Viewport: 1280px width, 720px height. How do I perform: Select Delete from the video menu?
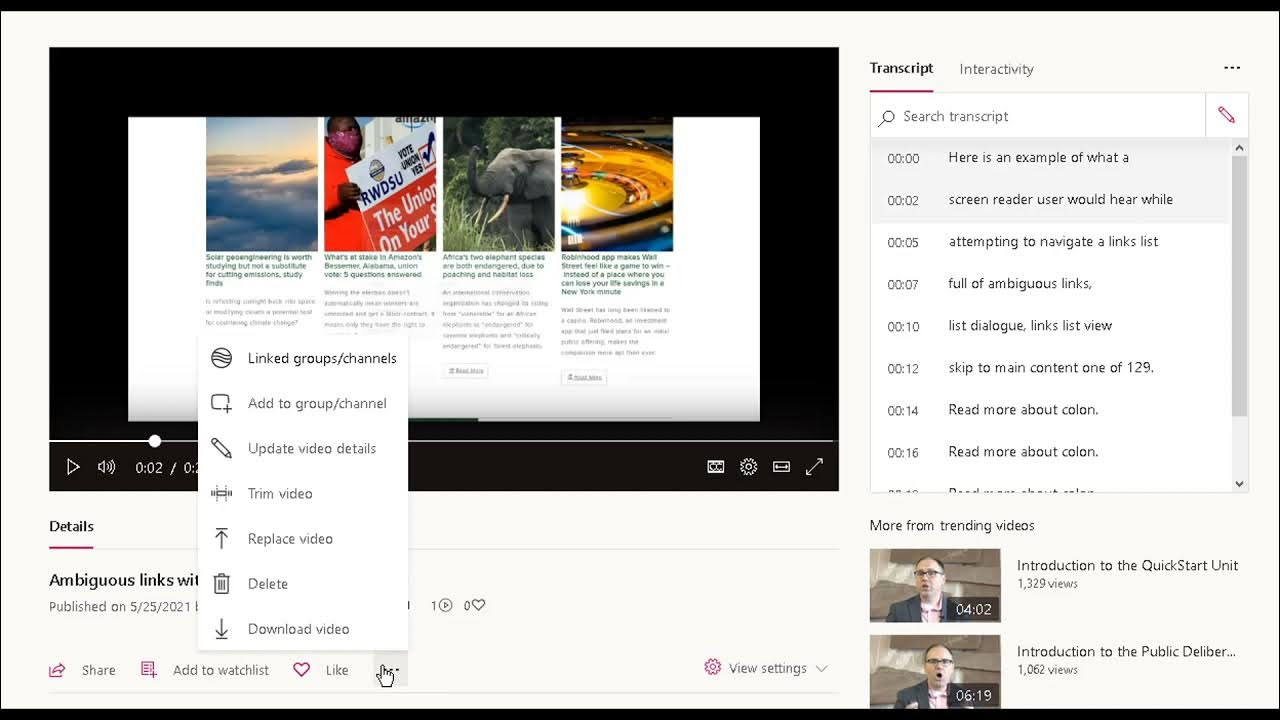coord(269,584)
